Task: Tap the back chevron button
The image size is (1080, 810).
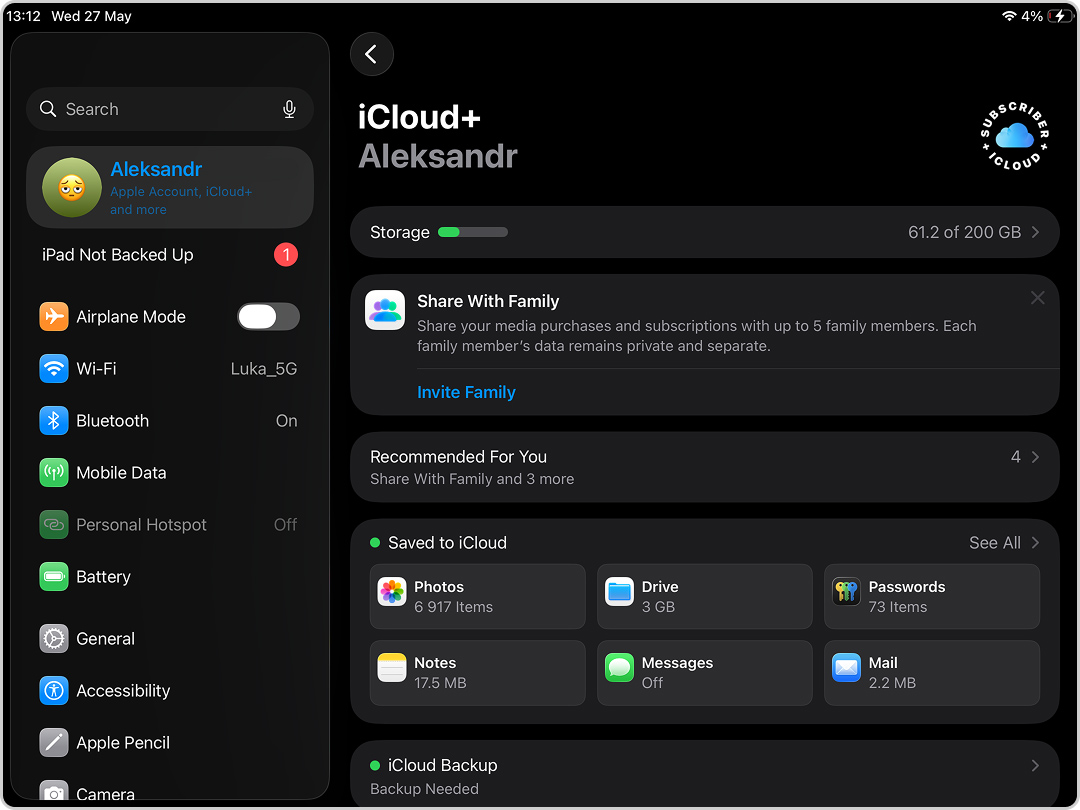Action: pyautogui.click(x=372, y=54)
